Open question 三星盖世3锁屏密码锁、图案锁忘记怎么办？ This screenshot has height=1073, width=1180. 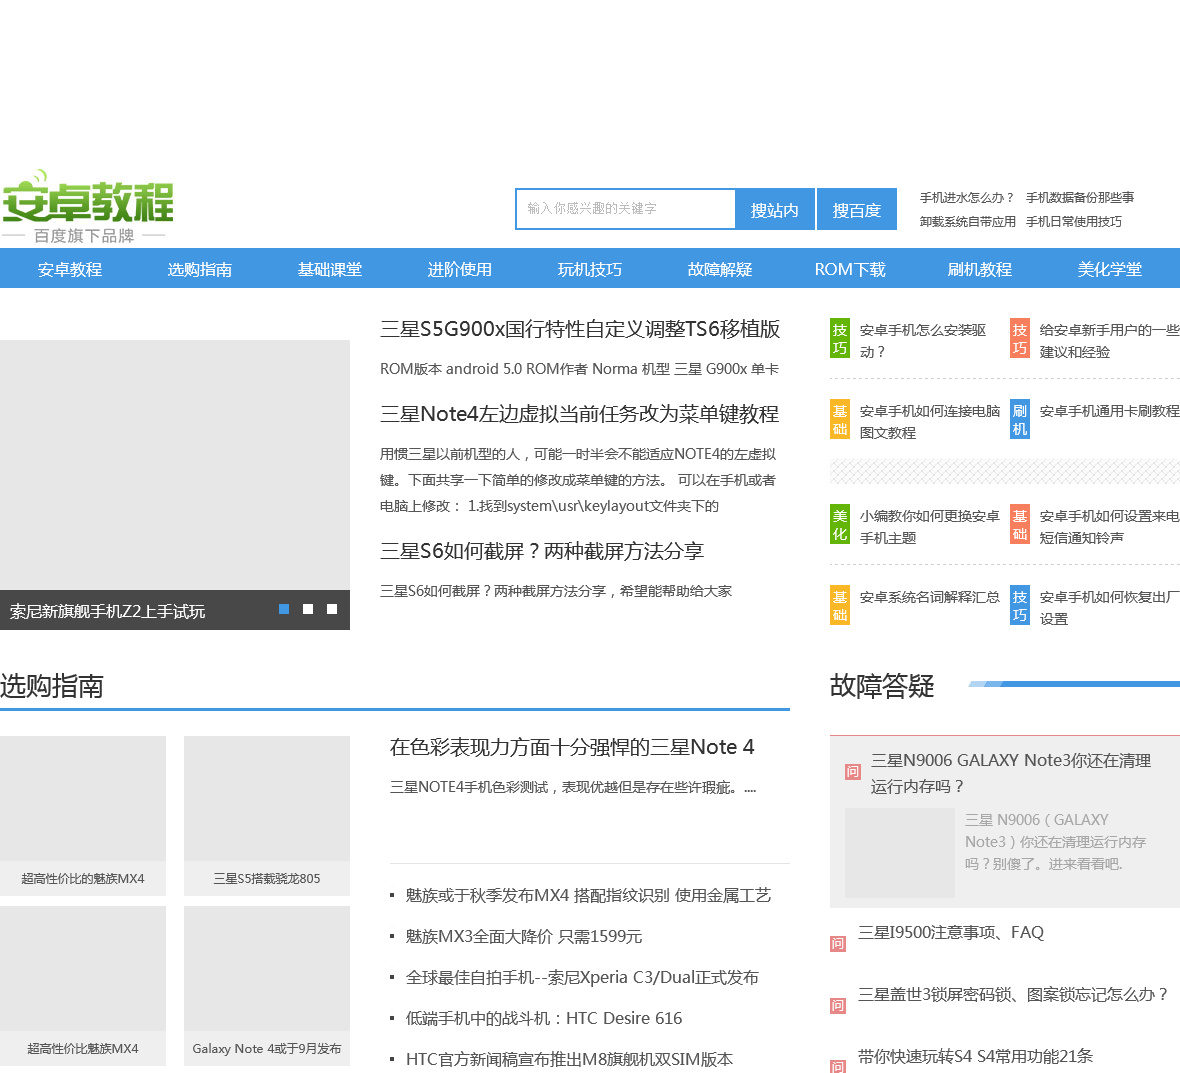(x=1013, y=995)
